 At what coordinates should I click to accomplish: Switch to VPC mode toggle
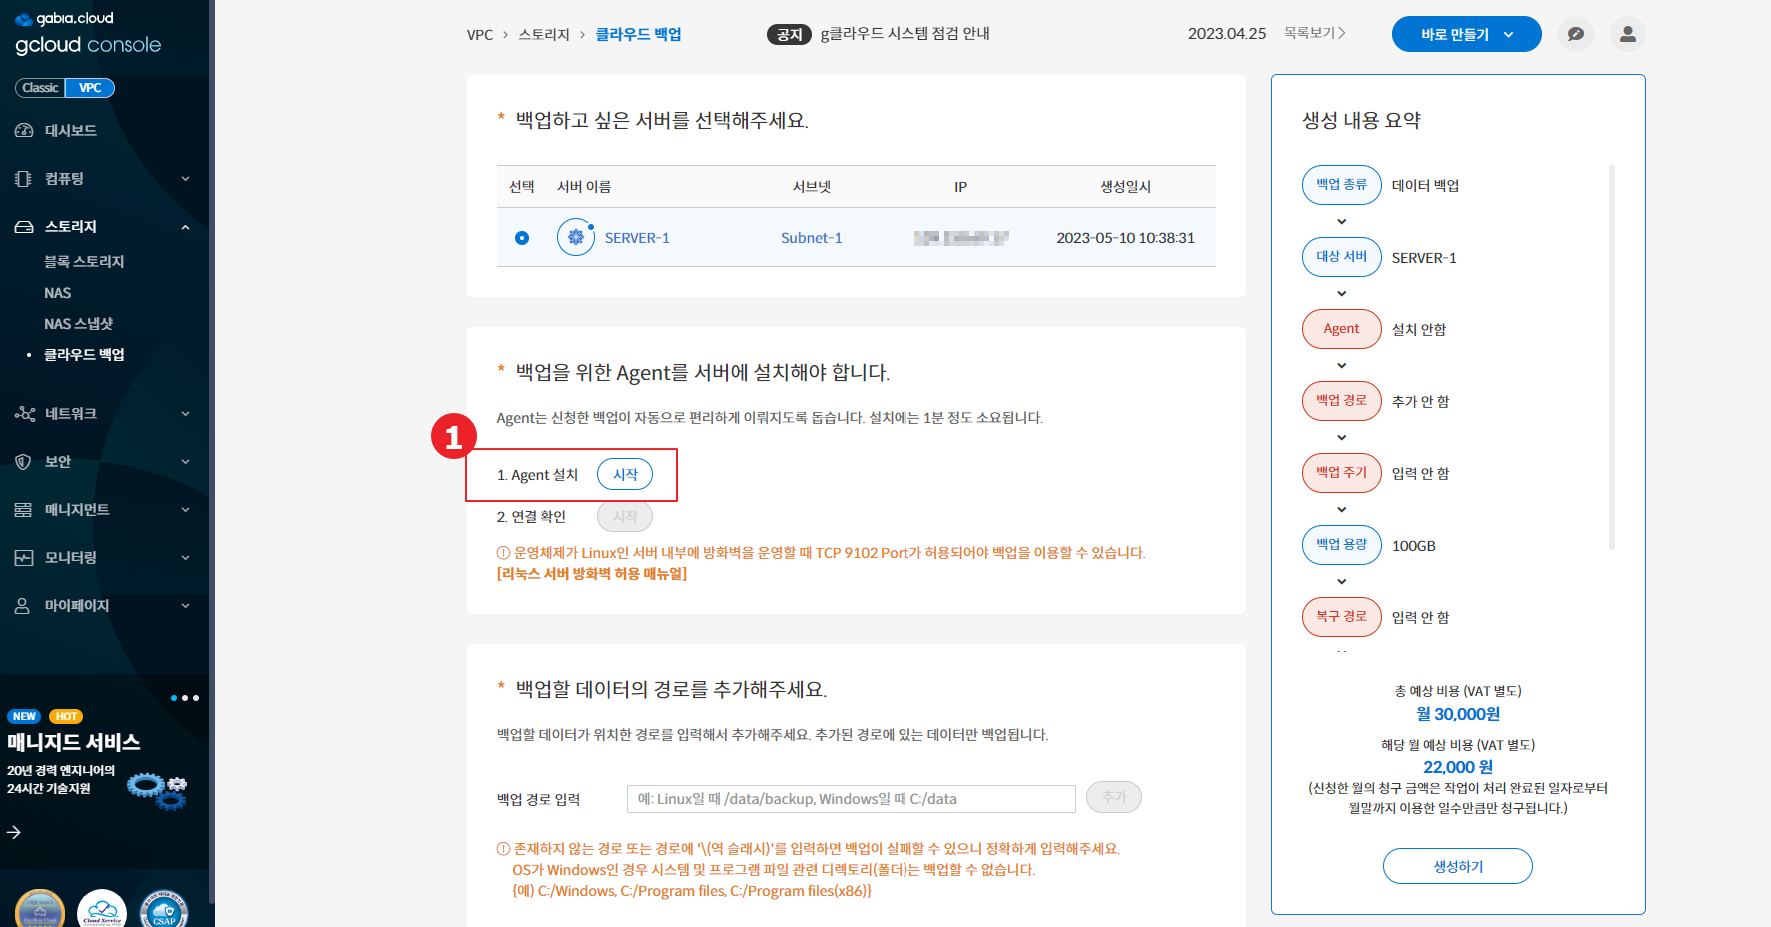pos(90,88)
